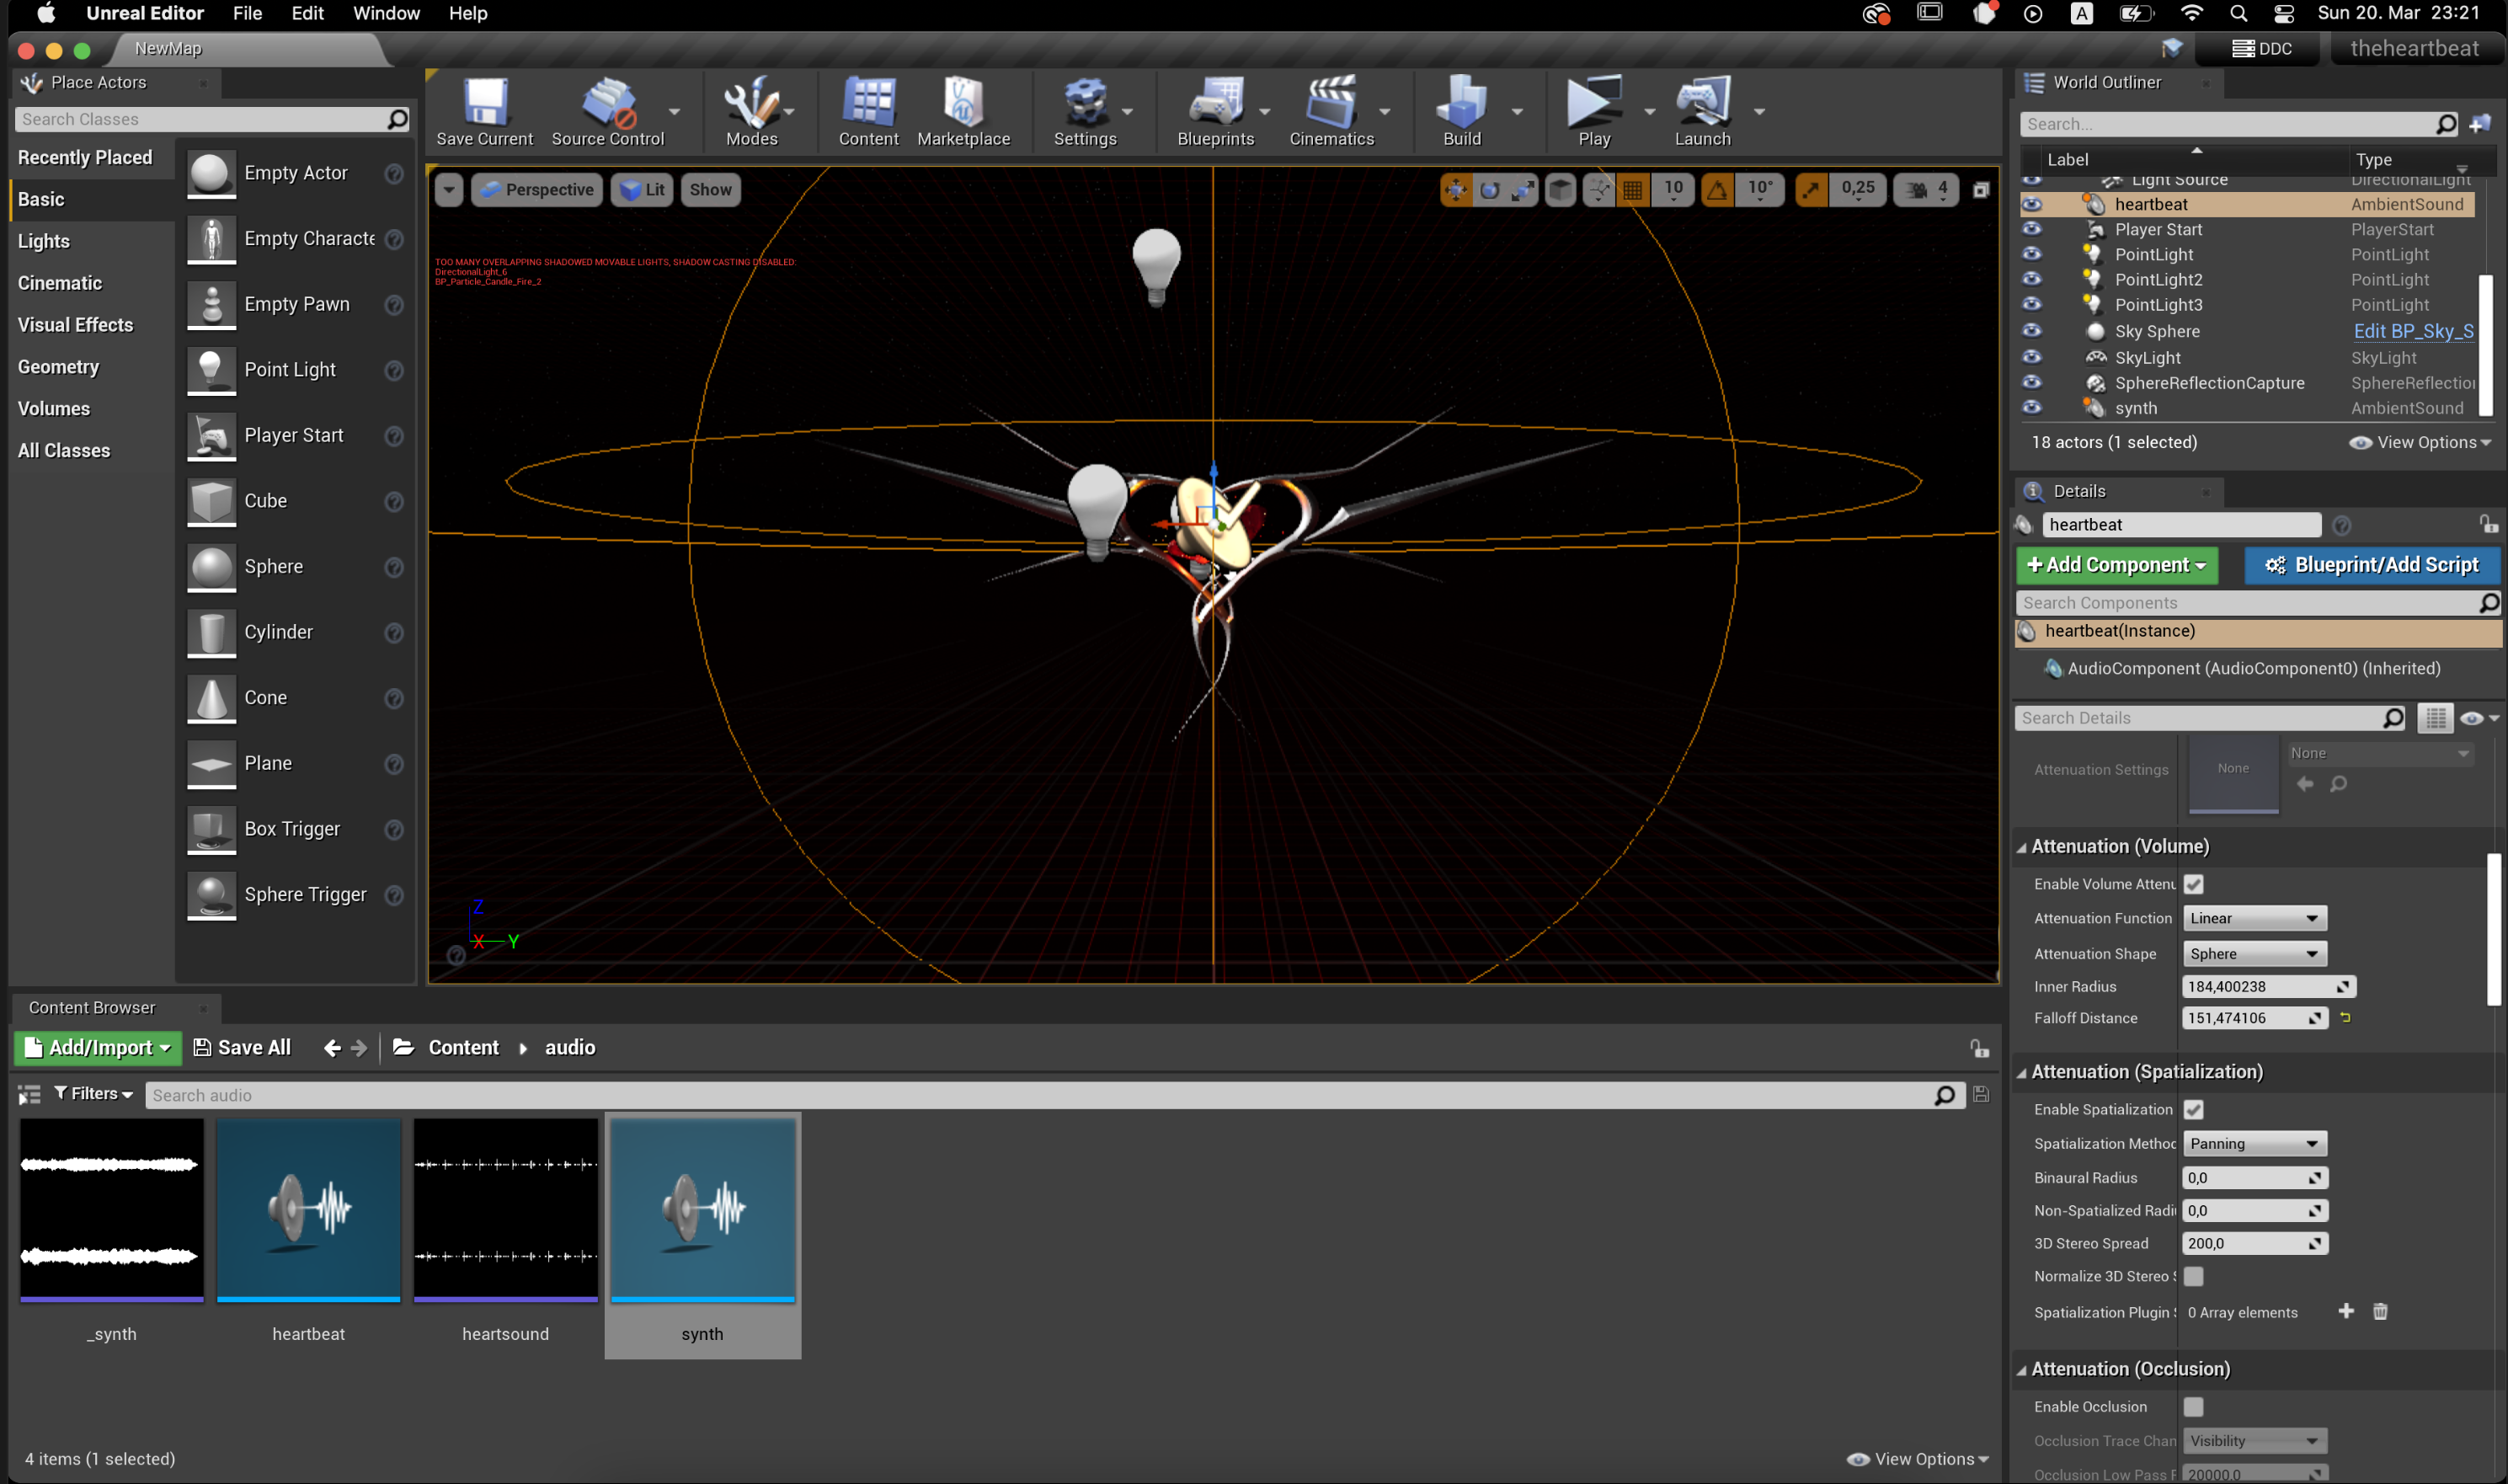Select the heartsound asset thumbnail
This screenshot has height=1484, width=2508.
(505, 1210)
